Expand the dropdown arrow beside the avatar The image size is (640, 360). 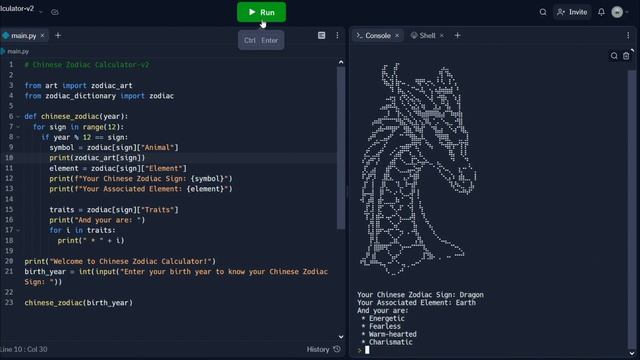tap(627, 12)
